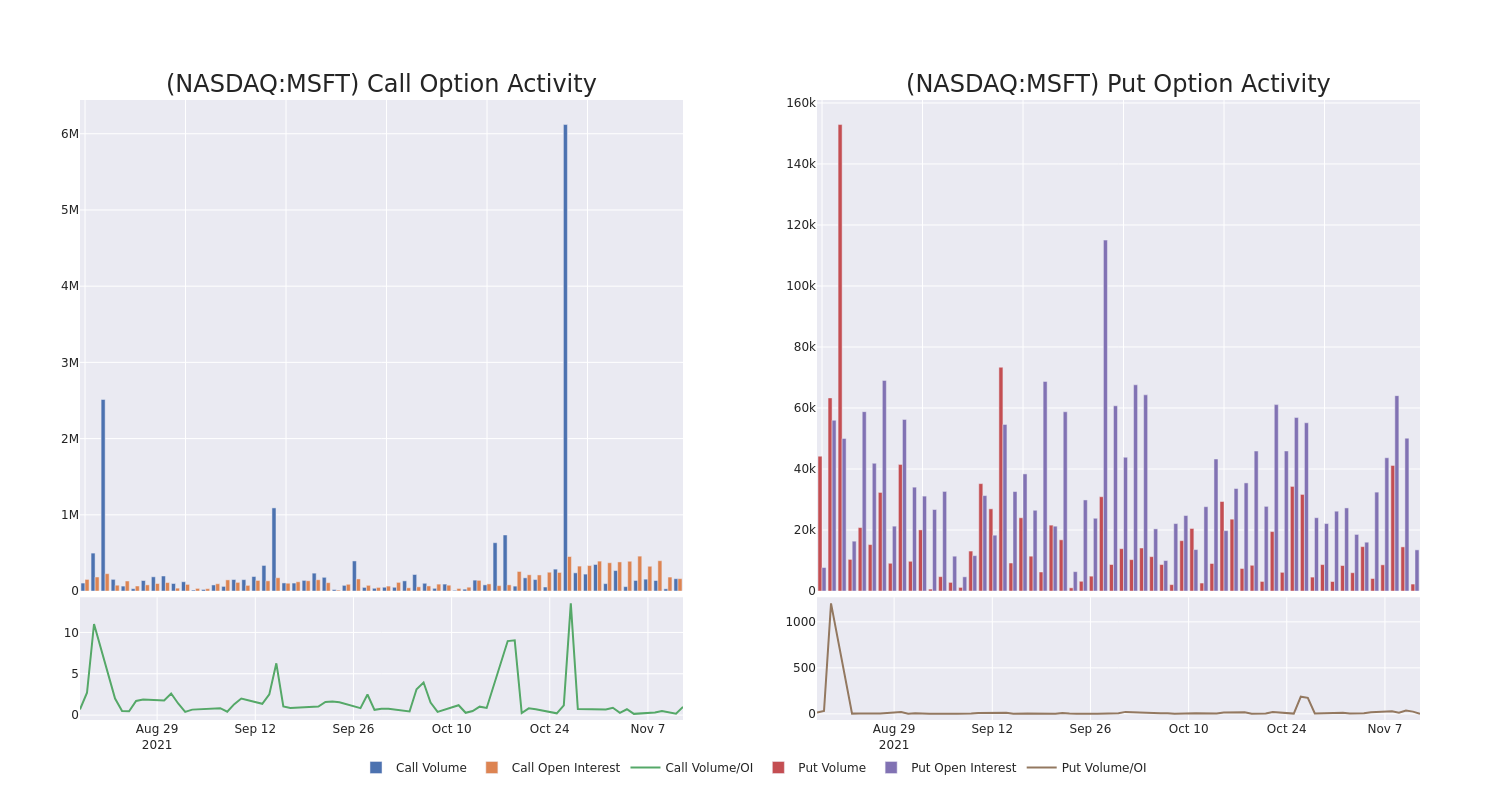Click the 160k label on put chart axis

(801, 103)
